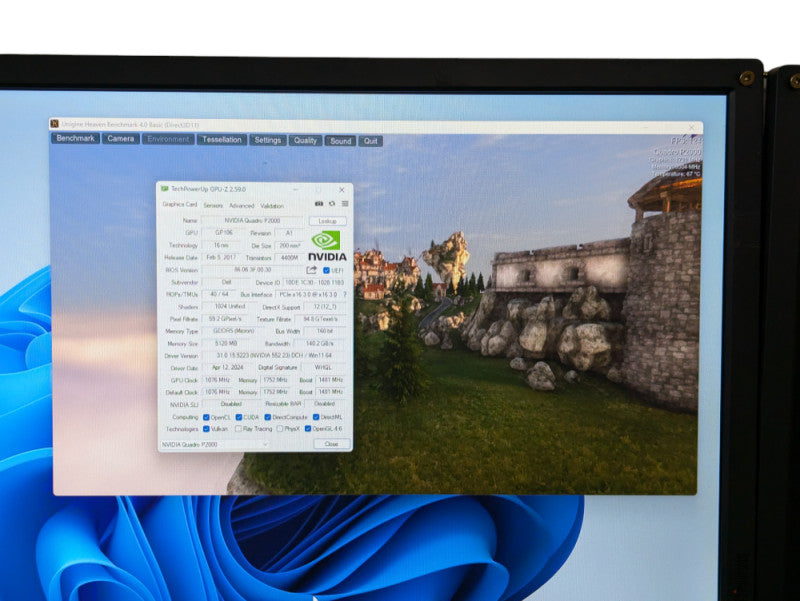Click the ROPs/TMUs field 40 / 64
This screenshot has height=601, width=800.
[219, 294]
